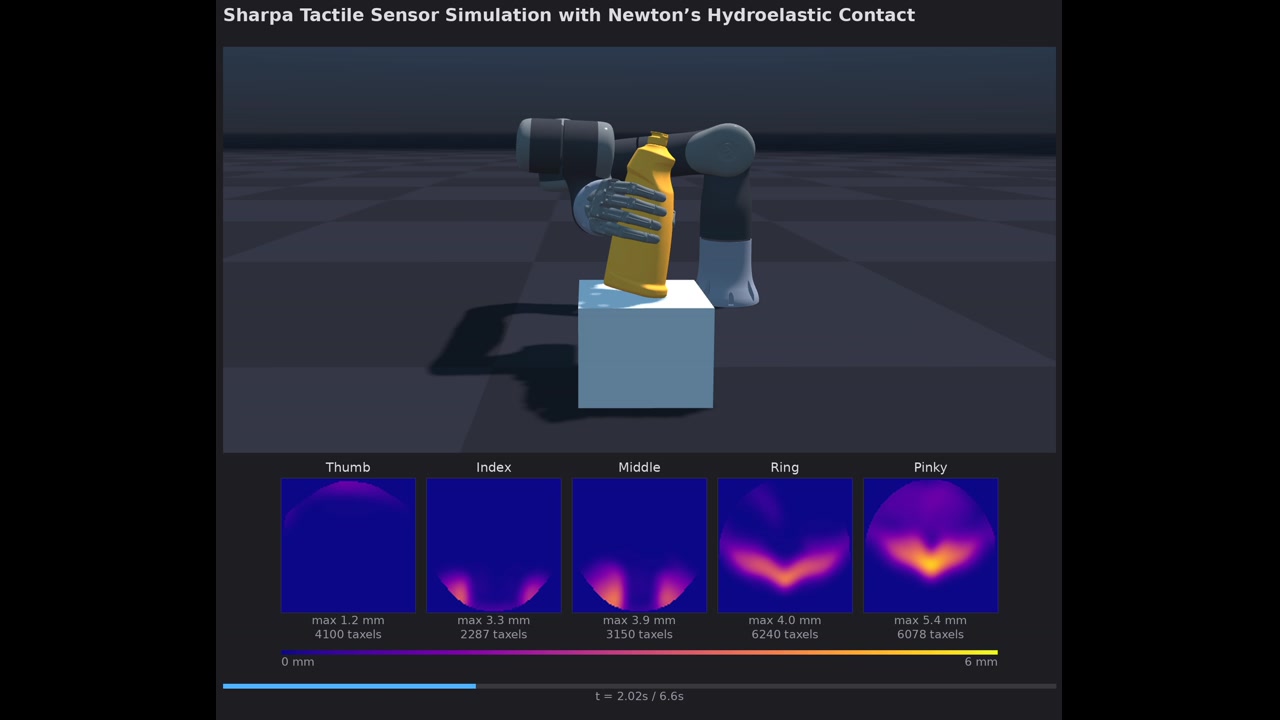Viewport: 1280px width, 720px height.
Task: Click the yellow bottle in the 3D scene
Action: [x=640, y=216]
